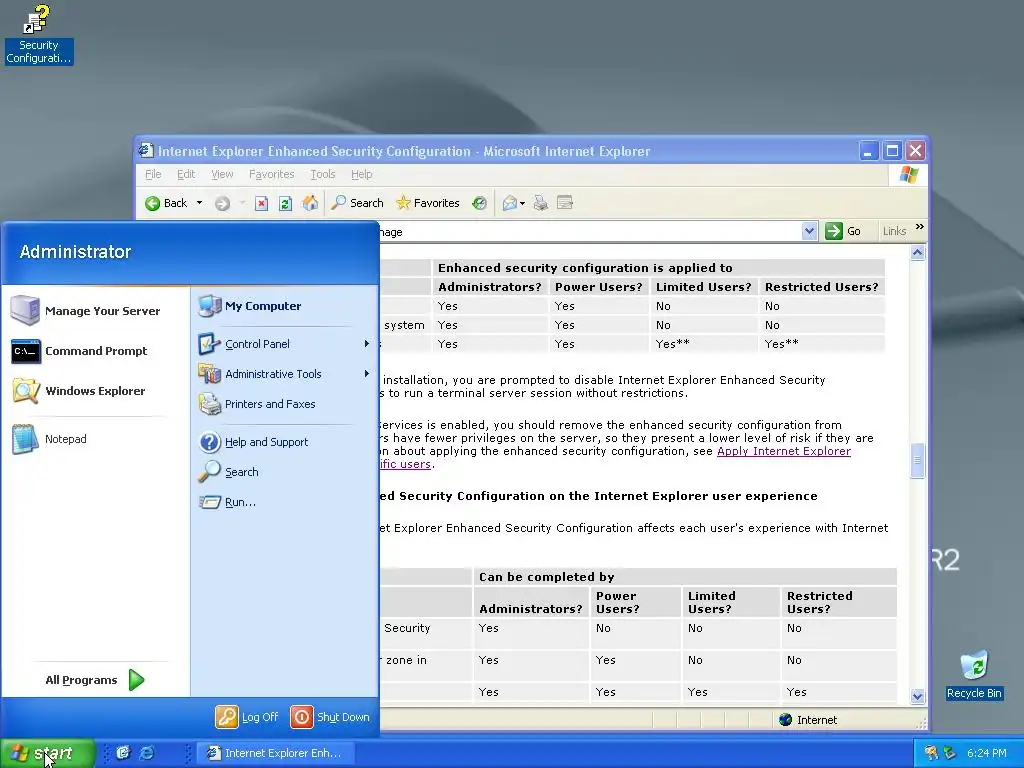The width and height of the screenshot is (1024, 768).
Task: Click the "Administrators?" header in upper table
Action: click(x=490, y=287)
